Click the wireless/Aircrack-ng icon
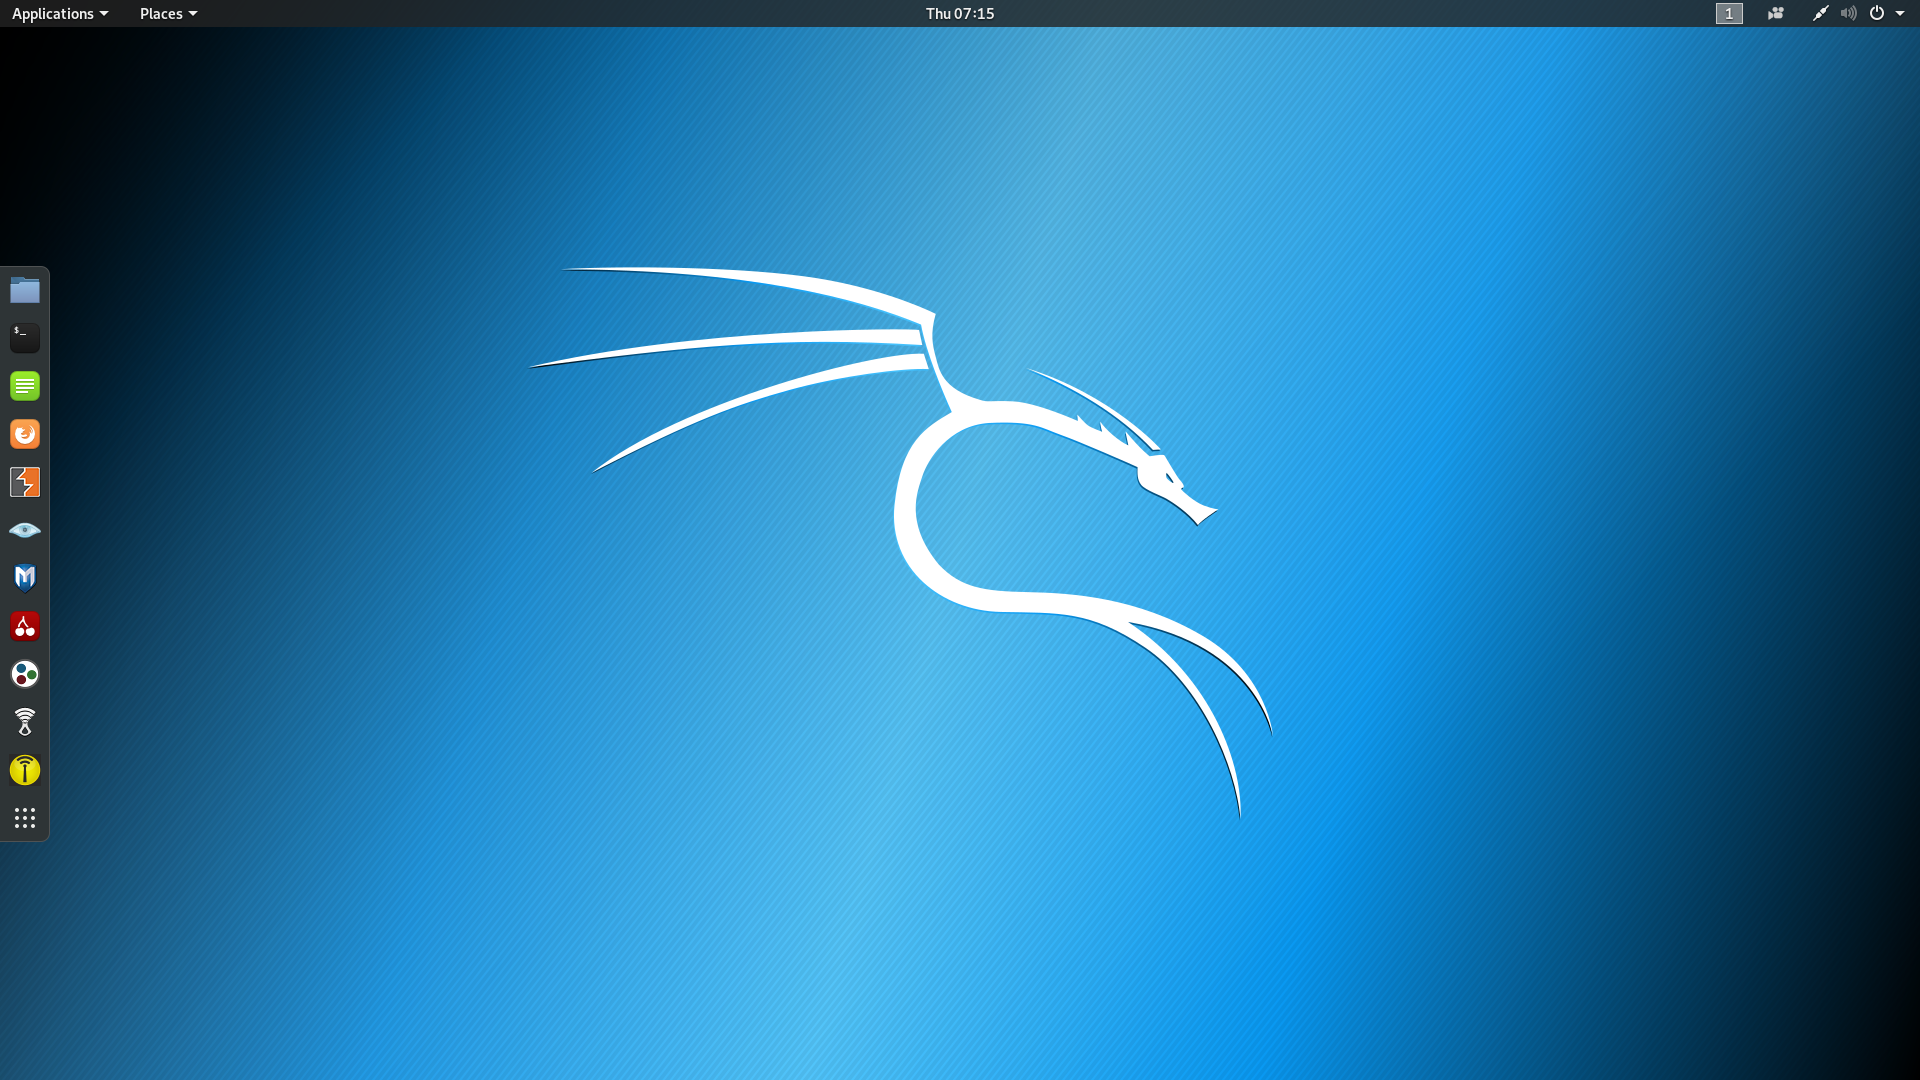Image resolution: width=1920 pixels, height=1080 pixels. pyautogui.click(x=24, y=721)
